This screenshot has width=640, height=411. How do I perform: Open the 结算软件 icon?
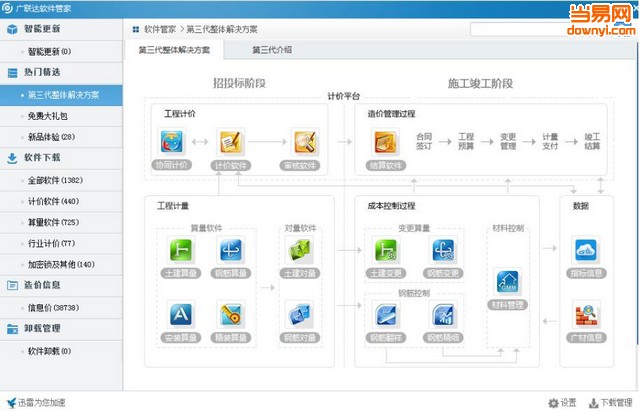coord(386,142)
